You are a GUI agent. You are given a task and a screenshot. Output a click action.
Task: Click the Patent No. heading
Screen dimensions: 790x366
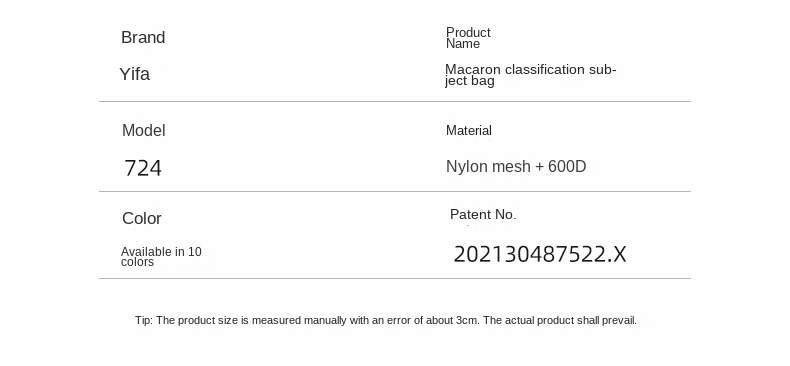pyautogui.click(x=483, y=214)
